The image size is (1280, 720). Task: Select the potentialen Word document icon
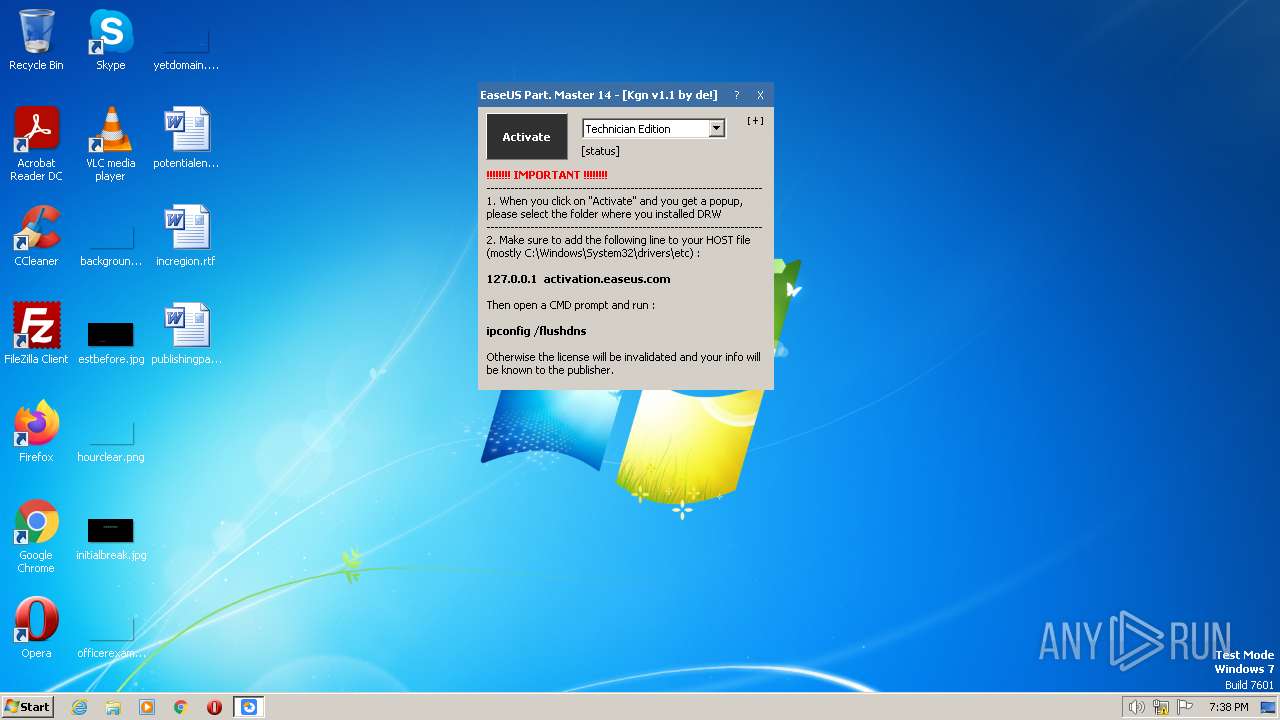pos(186,138)
